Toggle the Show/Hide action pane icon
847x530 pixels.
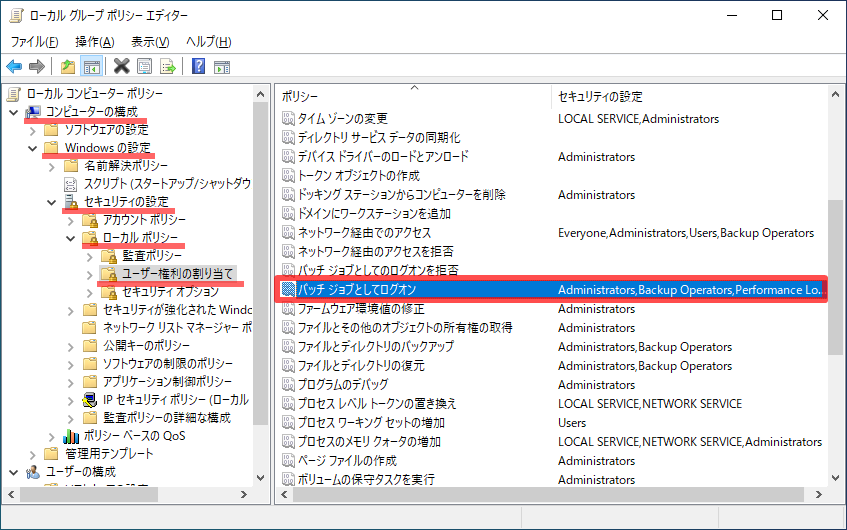[222, 67]
